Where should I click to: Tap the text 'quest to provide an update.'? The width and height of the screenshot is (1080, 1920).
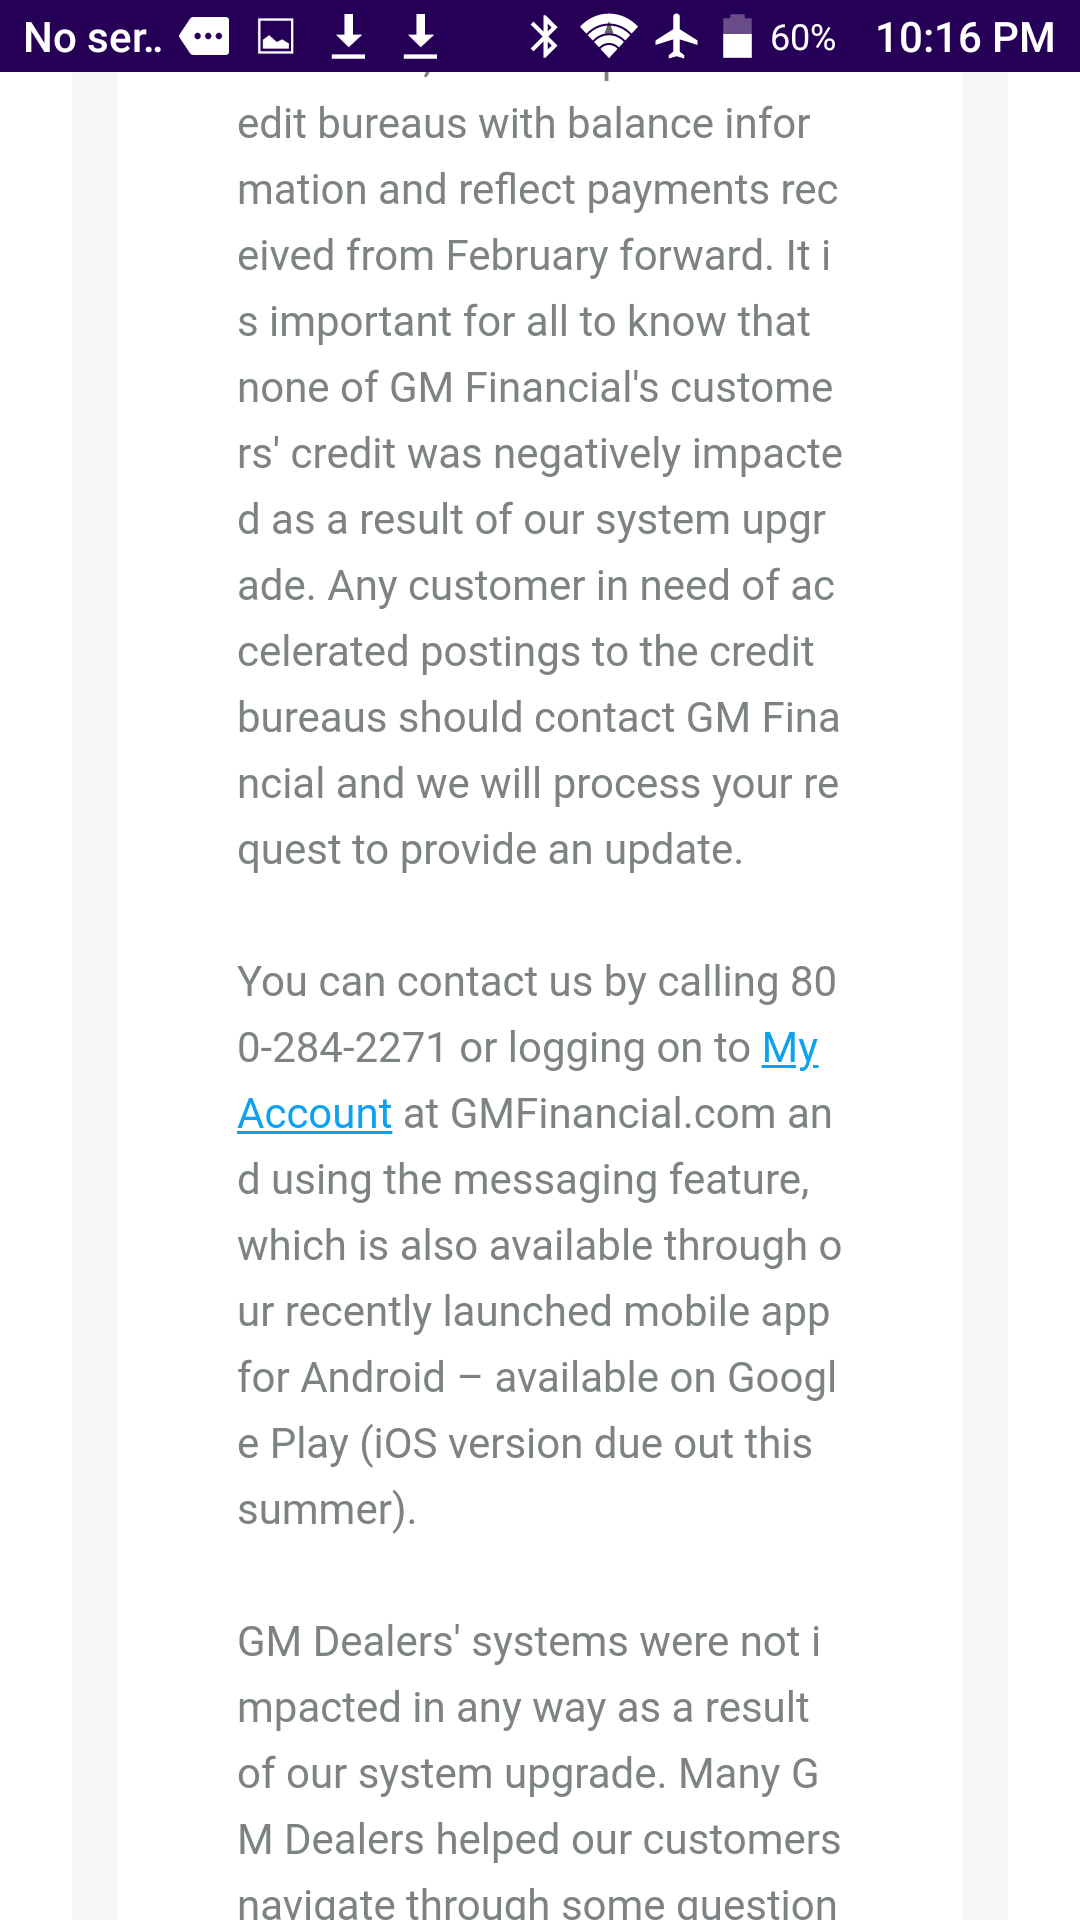tap(490, 850)
